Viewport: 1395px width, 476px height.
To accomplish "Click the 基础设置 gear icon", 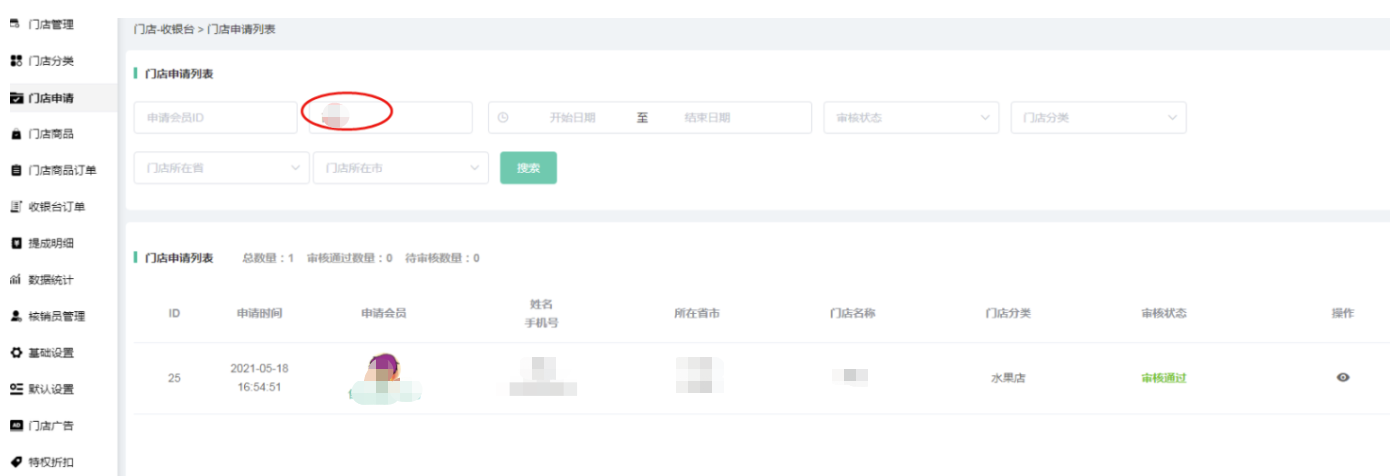I will click(15, 353).
